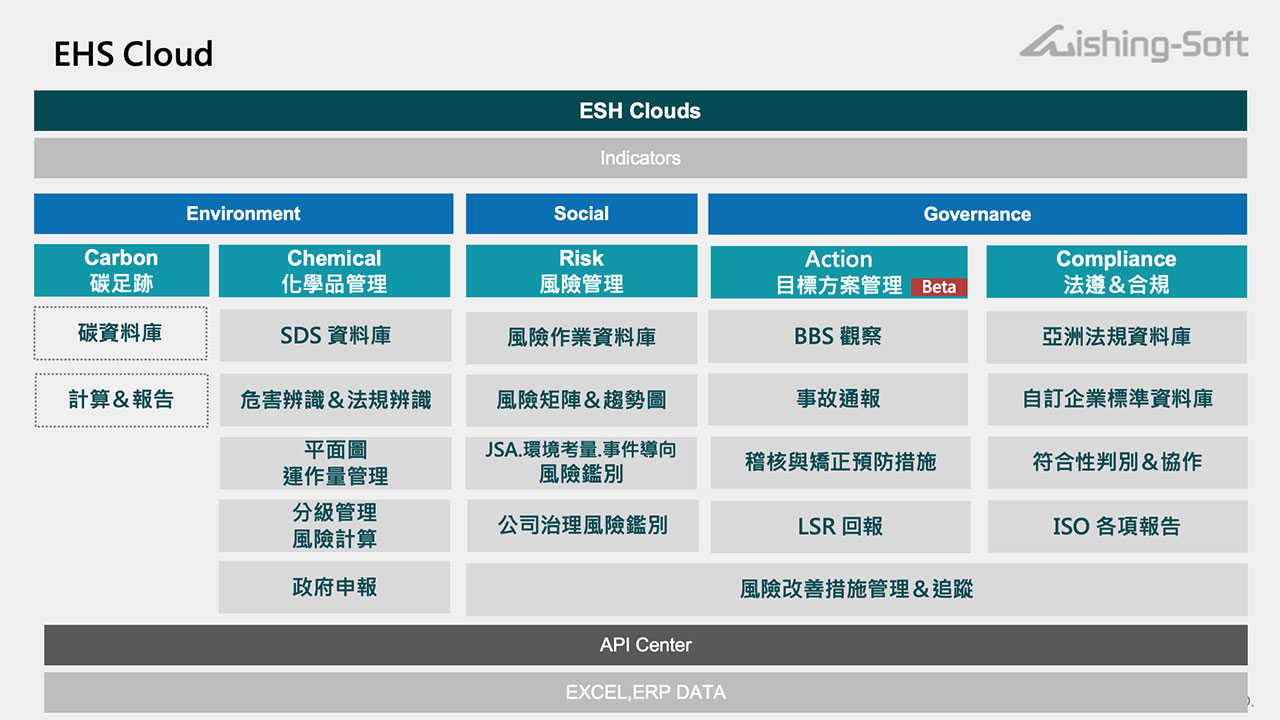Open BBS 觀察 item
Viewport: 1280px width, 720px height.
pos(838,336)
